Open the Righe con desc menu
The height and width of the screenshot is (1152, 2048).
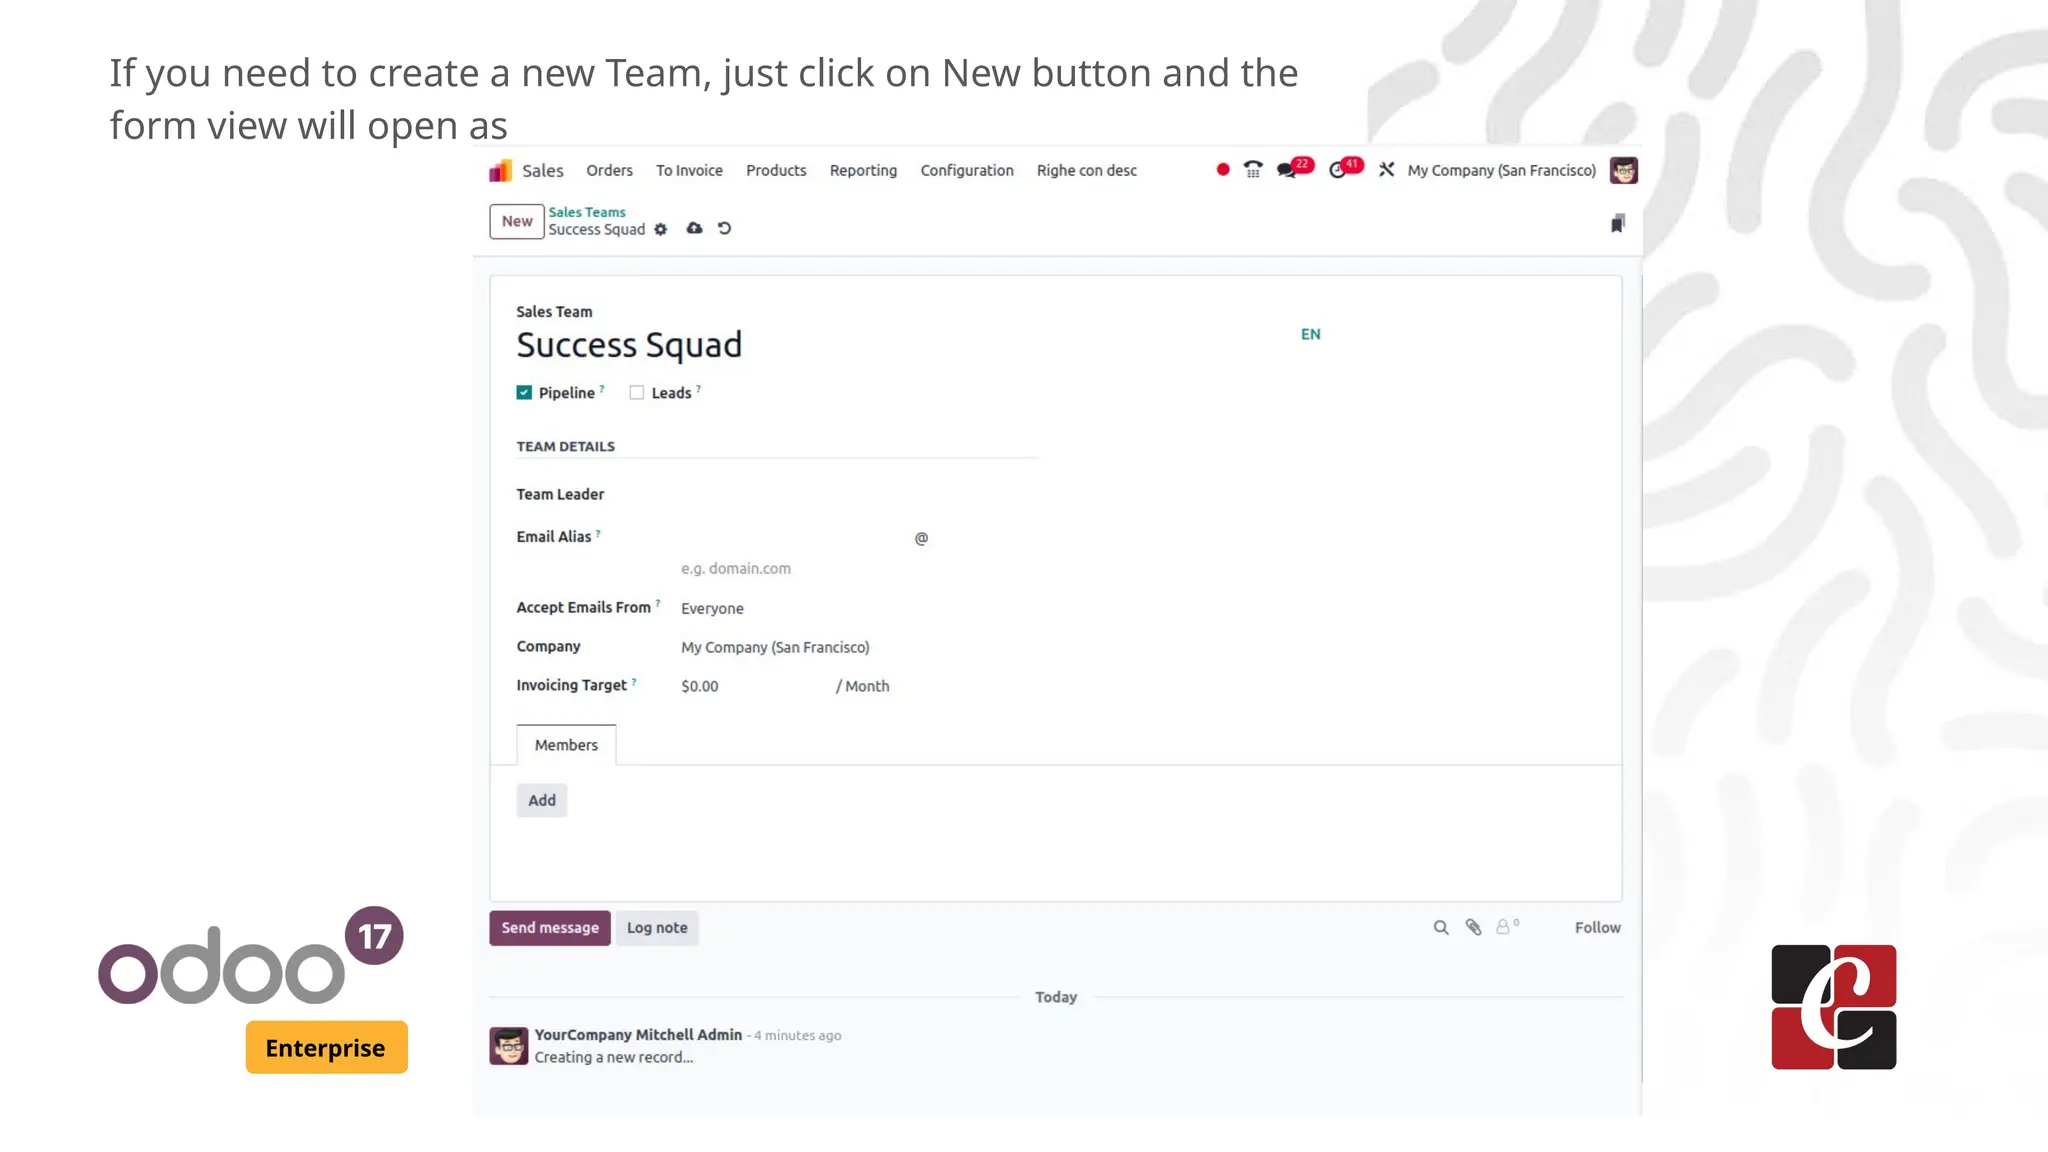click(x=1086, y=171)
